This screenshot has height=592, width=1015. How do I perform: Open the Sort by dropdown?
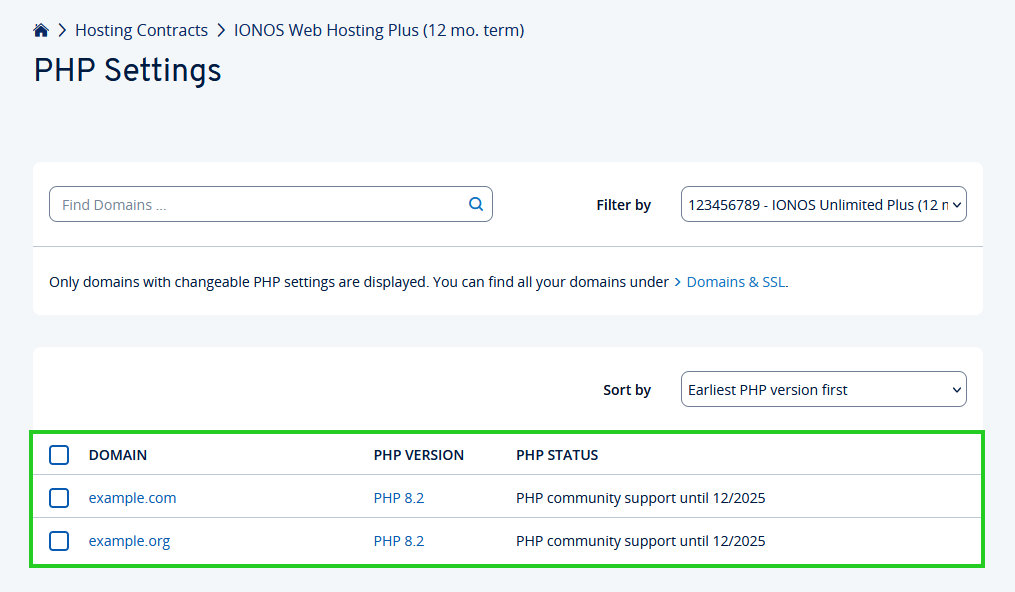click(823, 389)
